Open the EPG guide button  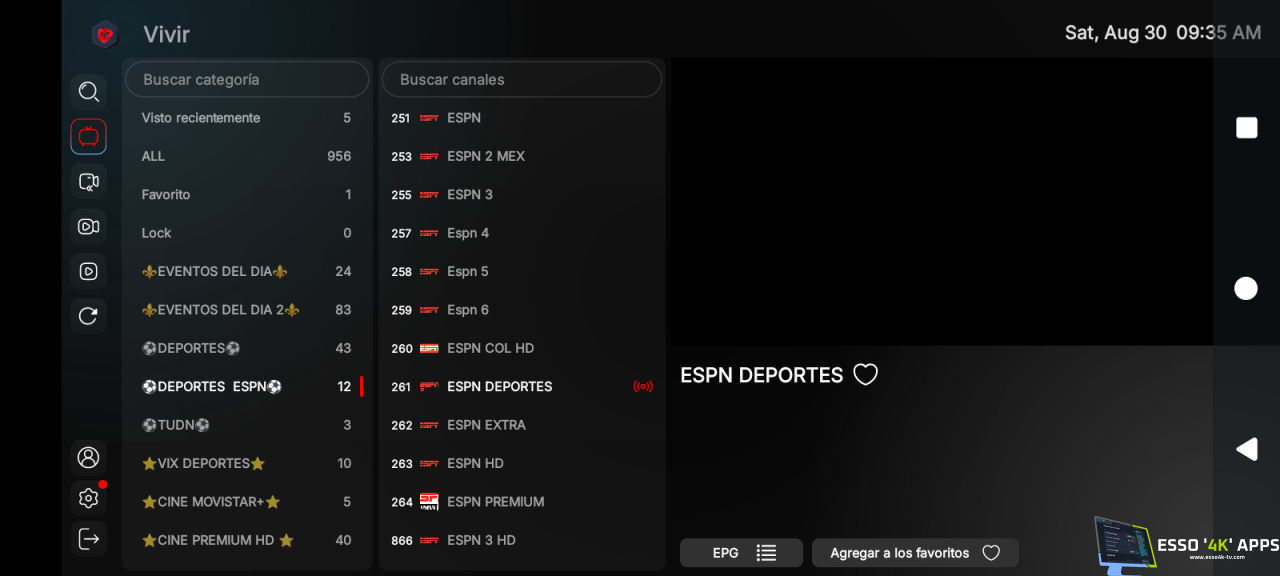[741, 553]
